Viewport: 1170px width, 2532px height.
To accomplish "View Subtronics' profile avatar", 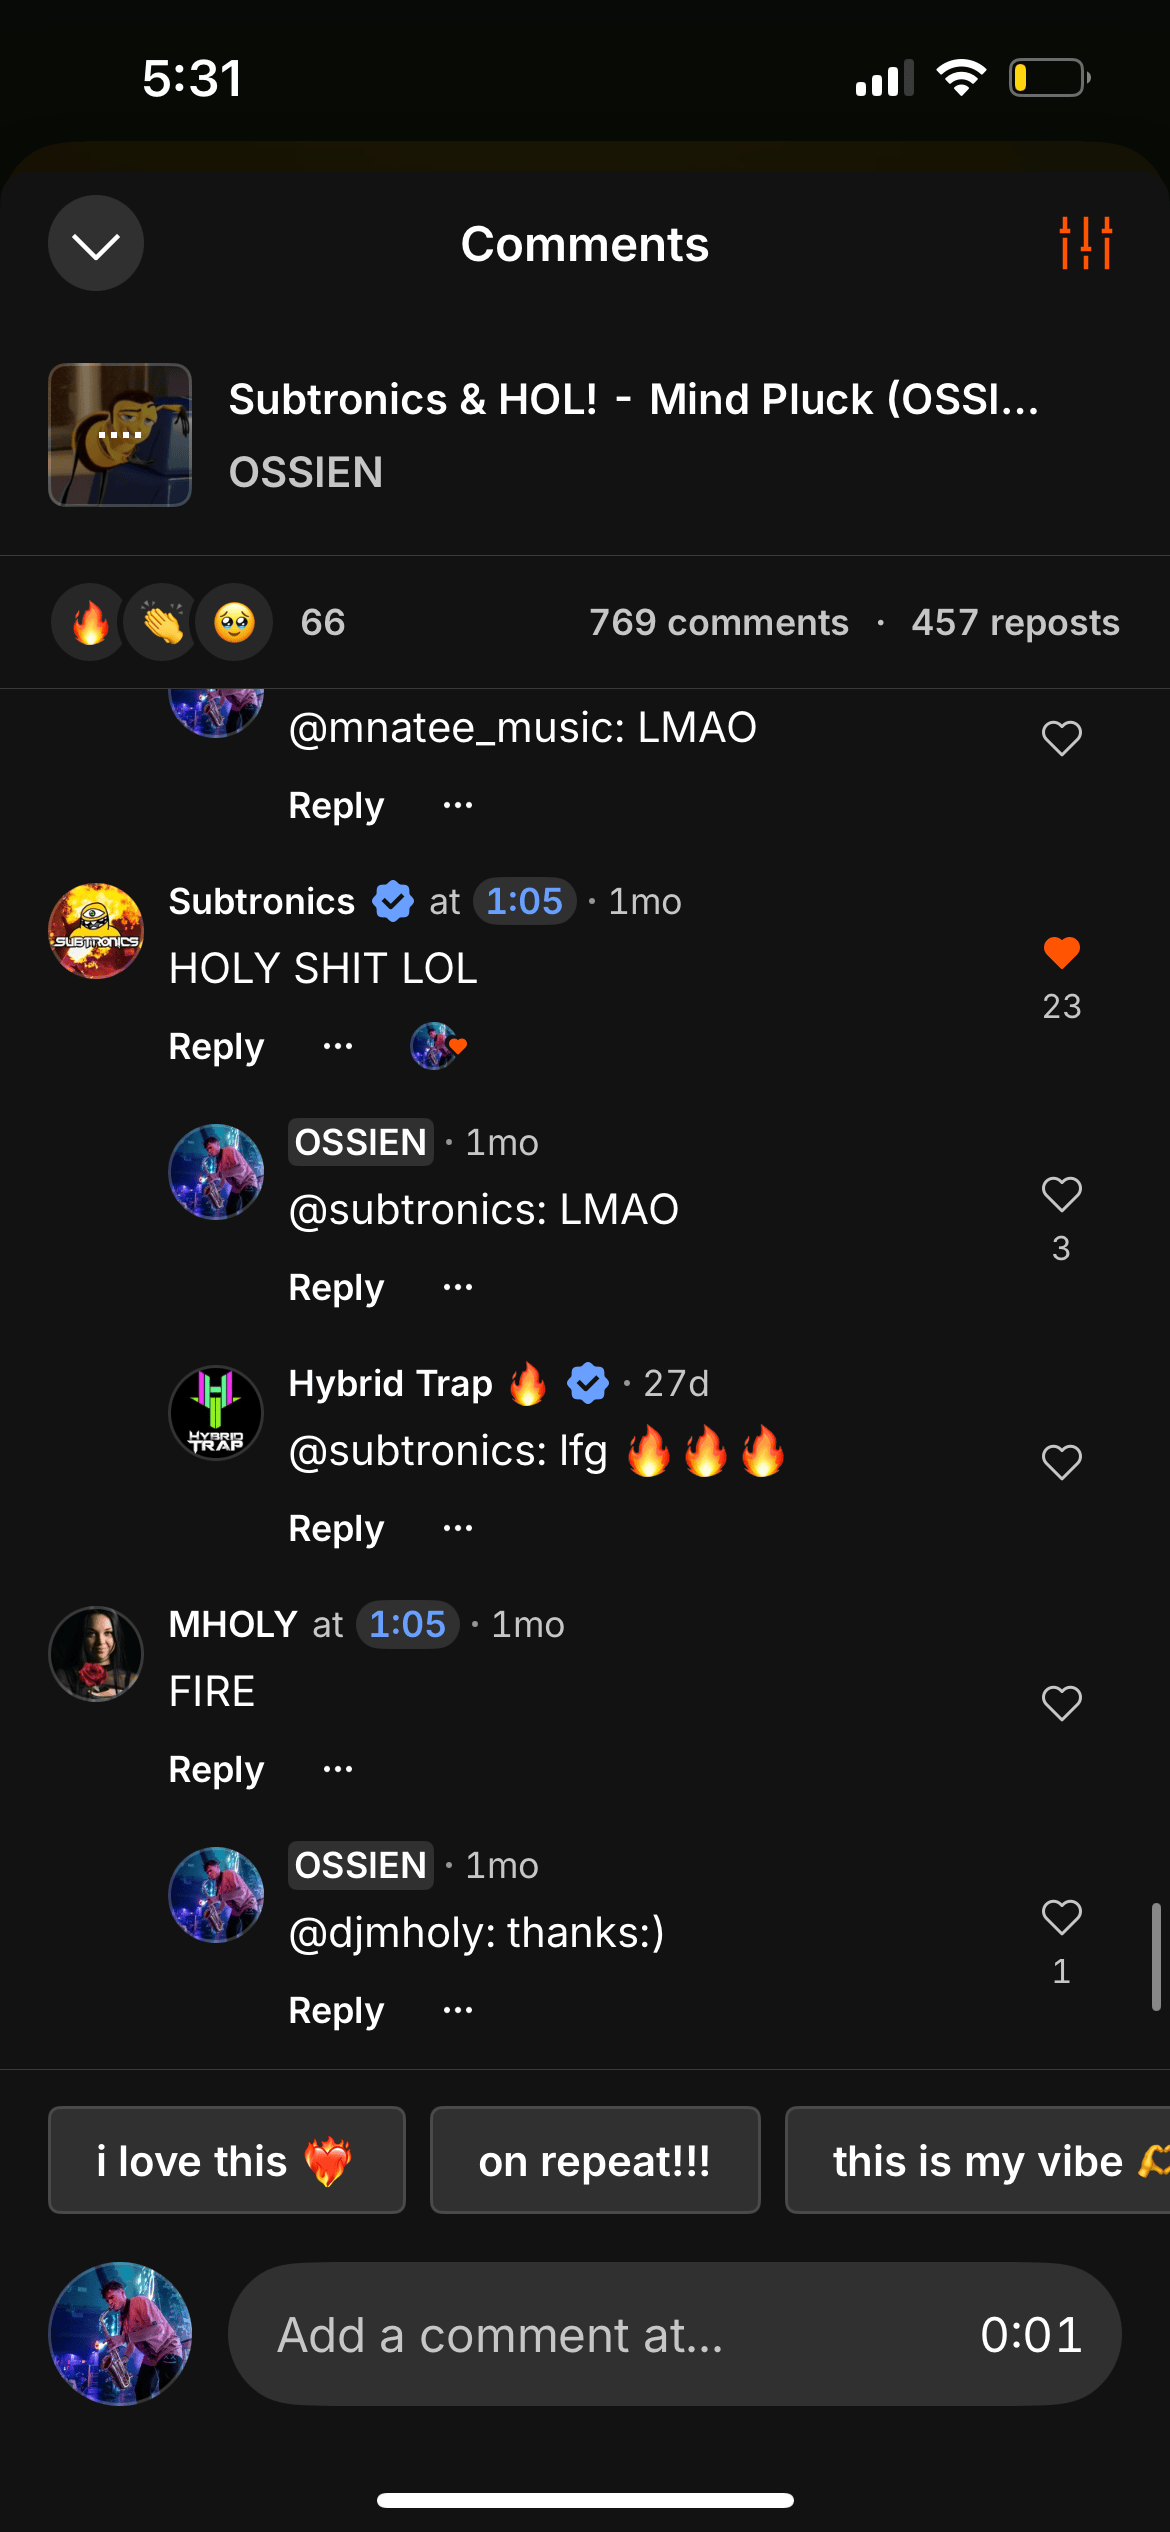I will coord(96,931).
